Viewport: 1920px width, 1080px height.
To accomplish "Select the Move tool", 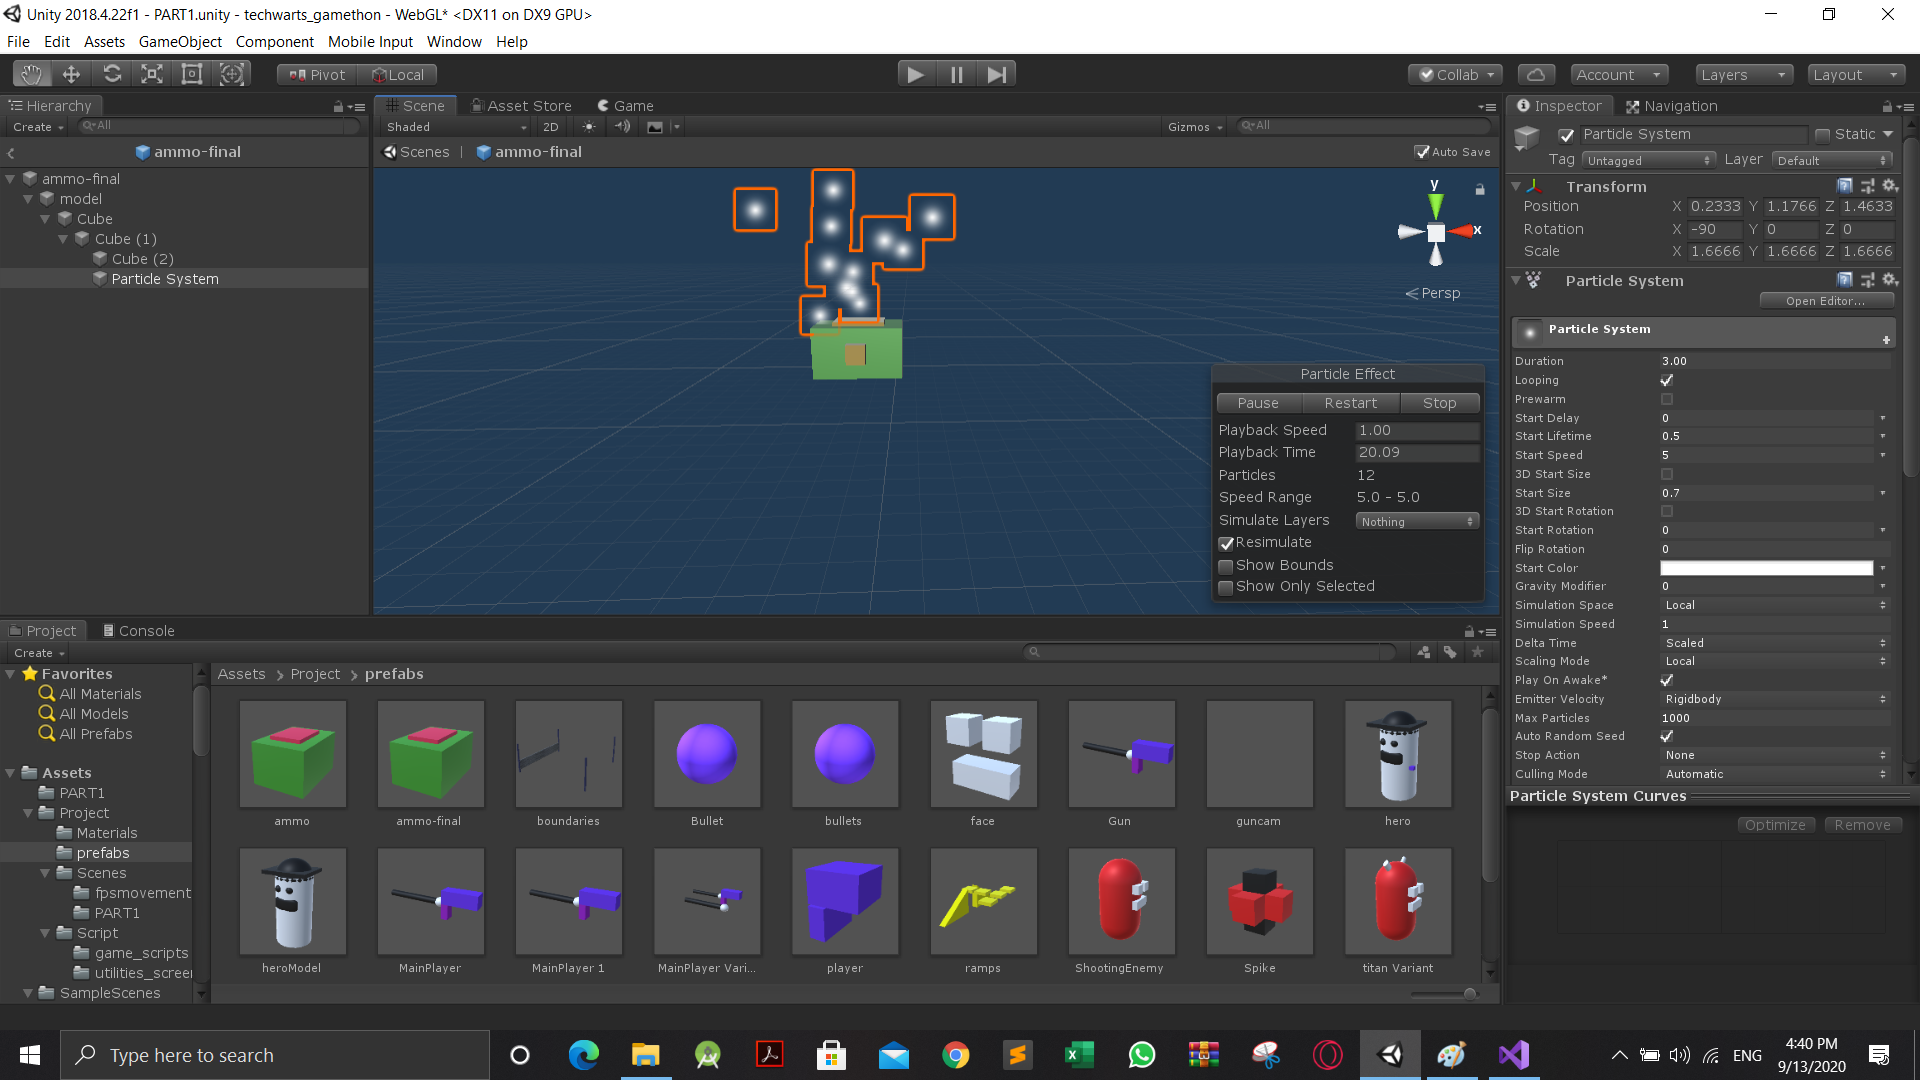I will click(71, 74).
